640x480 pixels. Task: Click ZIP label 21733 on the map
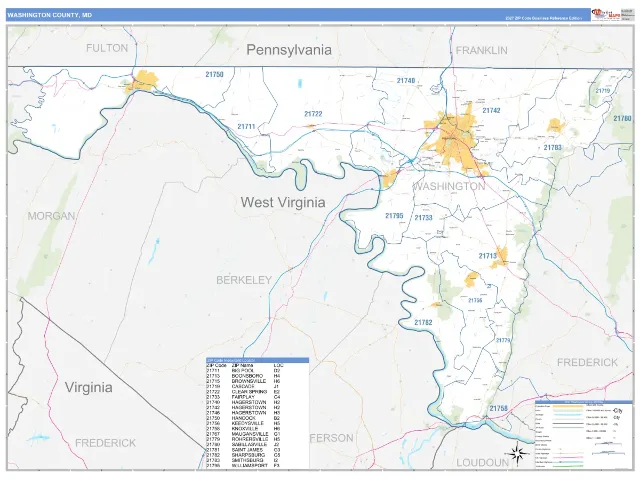[x=423, y=218]
